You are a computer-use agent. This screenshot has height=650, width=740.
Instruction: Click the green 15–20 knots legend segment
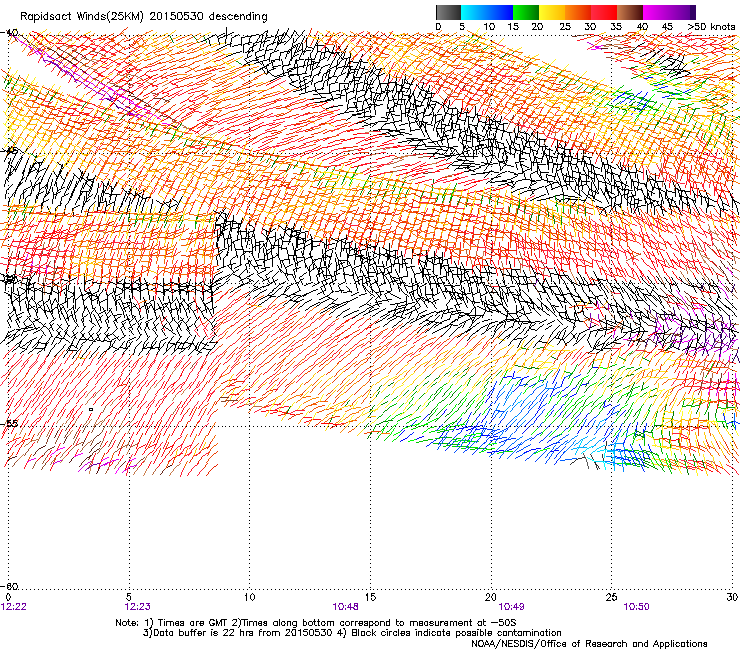coord(526,12)
